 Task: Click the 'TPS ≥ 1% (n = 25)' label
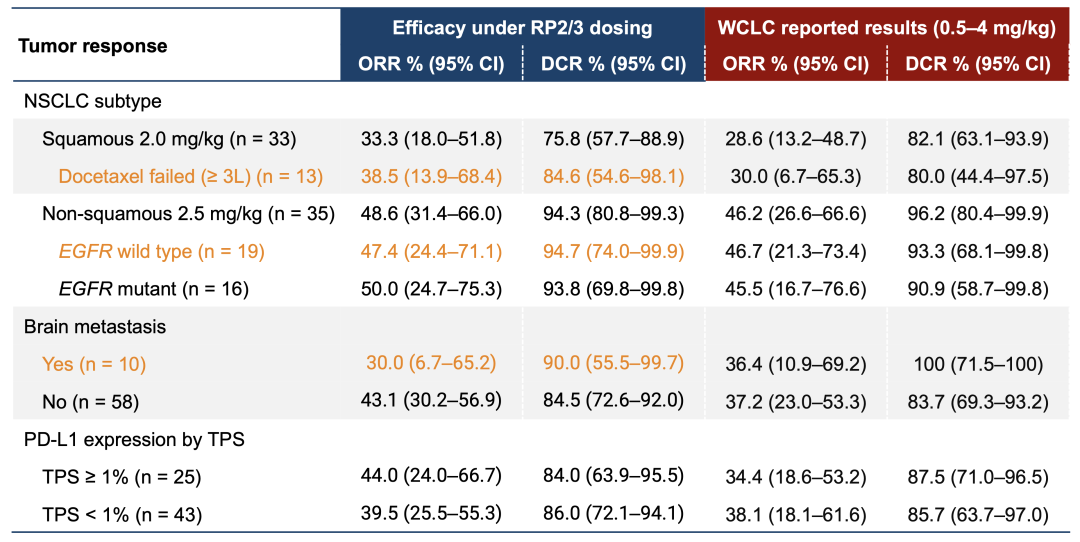[121, 477]
